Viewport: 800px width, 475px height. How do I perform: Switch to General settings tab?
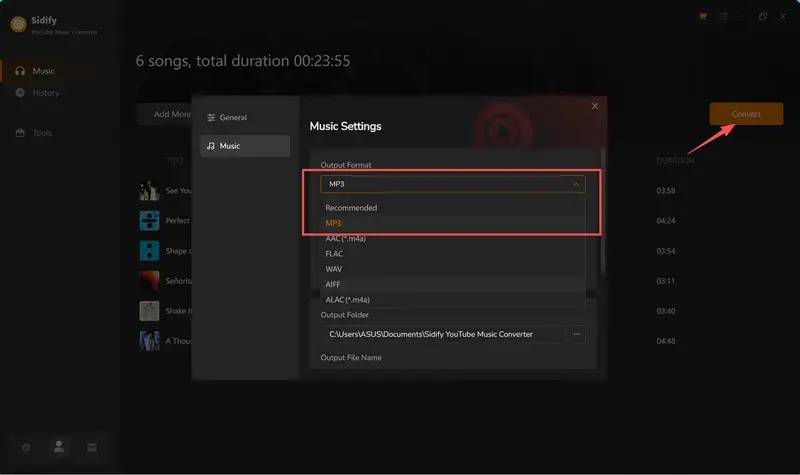pos(245,117)
